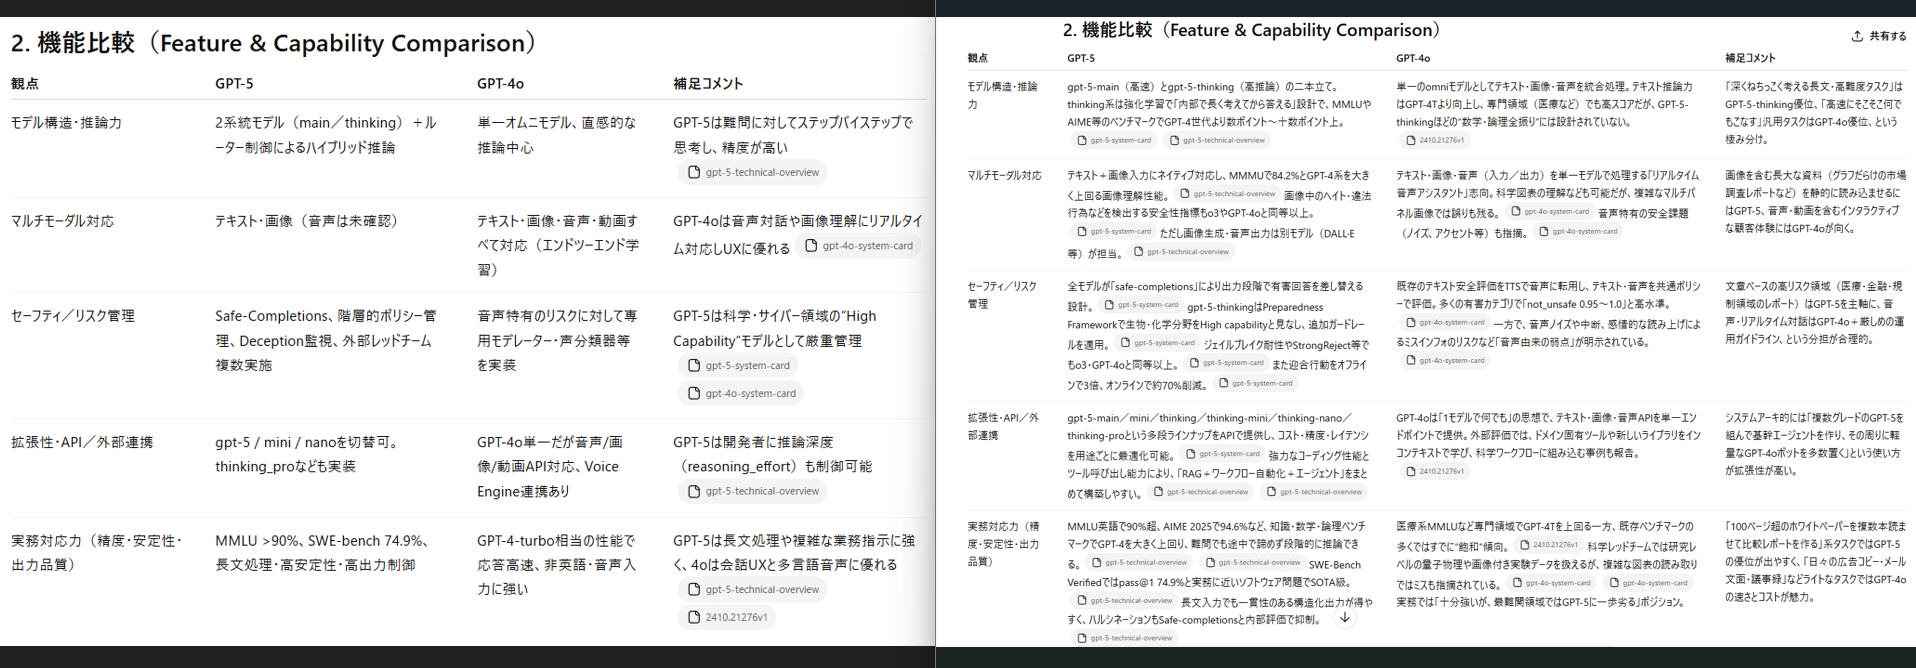The width and height of the screenshot is (1916, 668).
Task: Click cell GPT-4-turbo相当の性能で応答高速
Action: (557, 565)
